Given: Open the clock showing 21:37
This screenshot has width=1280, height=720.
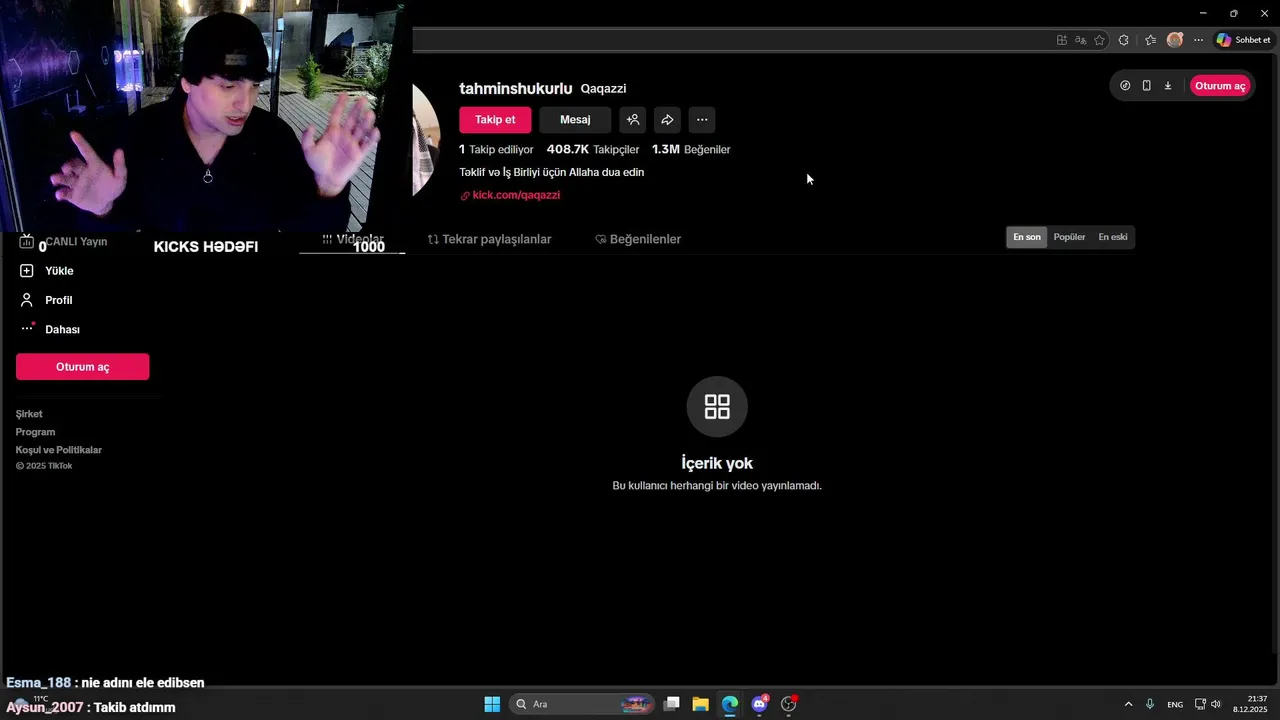Looking at the screenshot, I should (x=1251, y=704).
